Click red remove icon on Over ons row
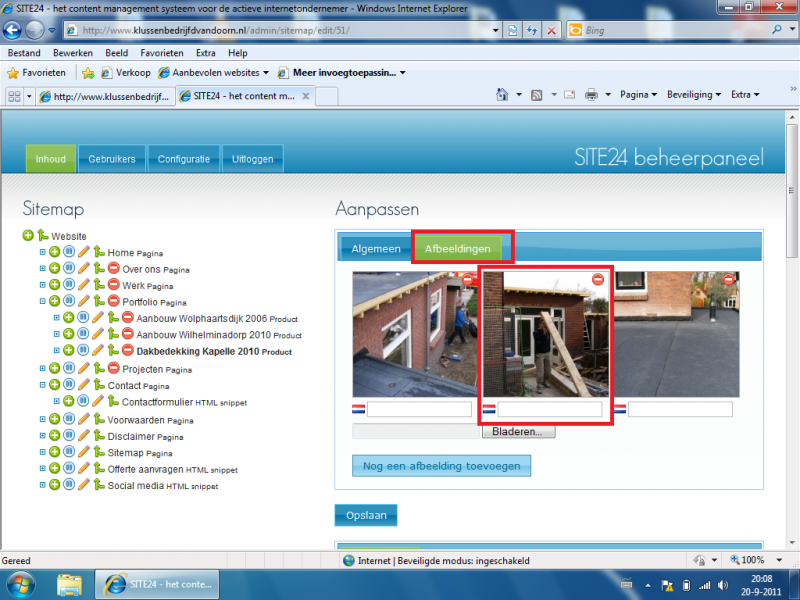The width and height of the screenshot is (800, 600). (114, 268)
